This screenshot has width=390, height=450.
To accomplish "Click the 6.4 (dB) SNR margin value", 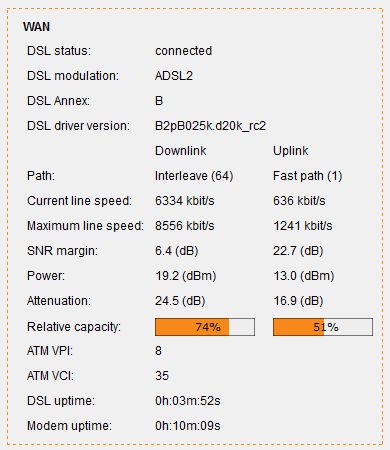I will click(177, 251).
